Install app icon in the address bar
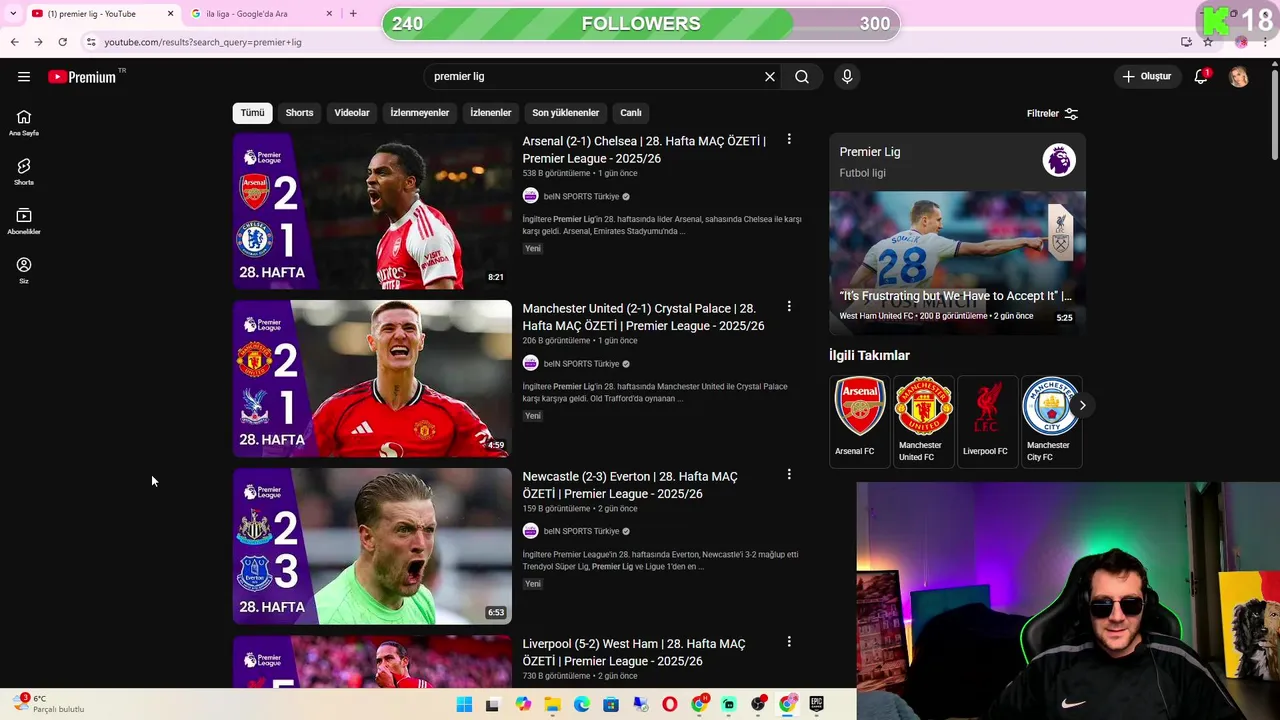Viewport: 1280px width, 720px height. pos(1186,42)
